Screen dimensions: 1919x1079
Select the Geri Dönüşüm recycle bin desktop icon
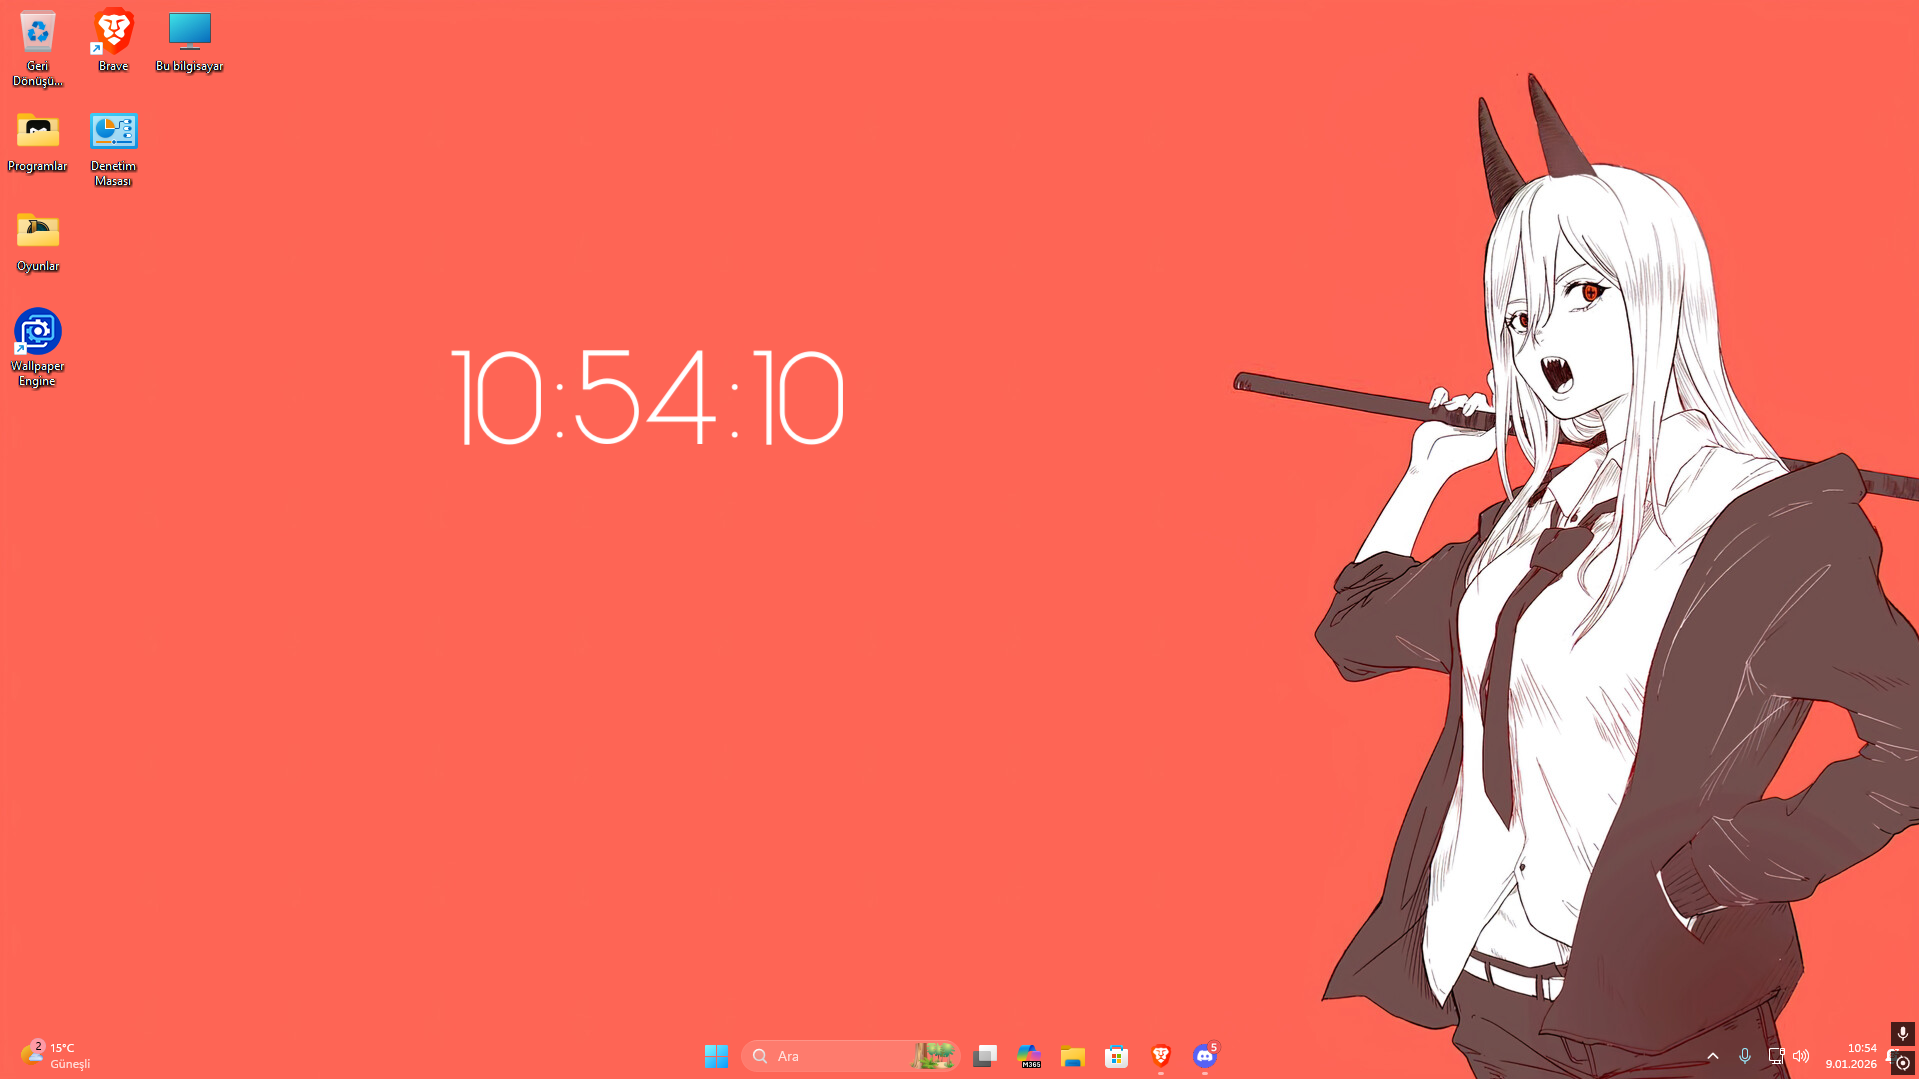coord(37,48)
